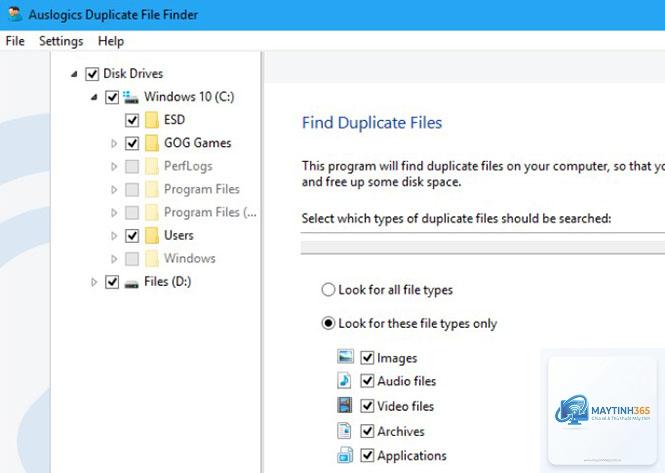This screenshot has height=473, width=665.
Task: Uncheck the Video files checkbox
Action: 367,406
